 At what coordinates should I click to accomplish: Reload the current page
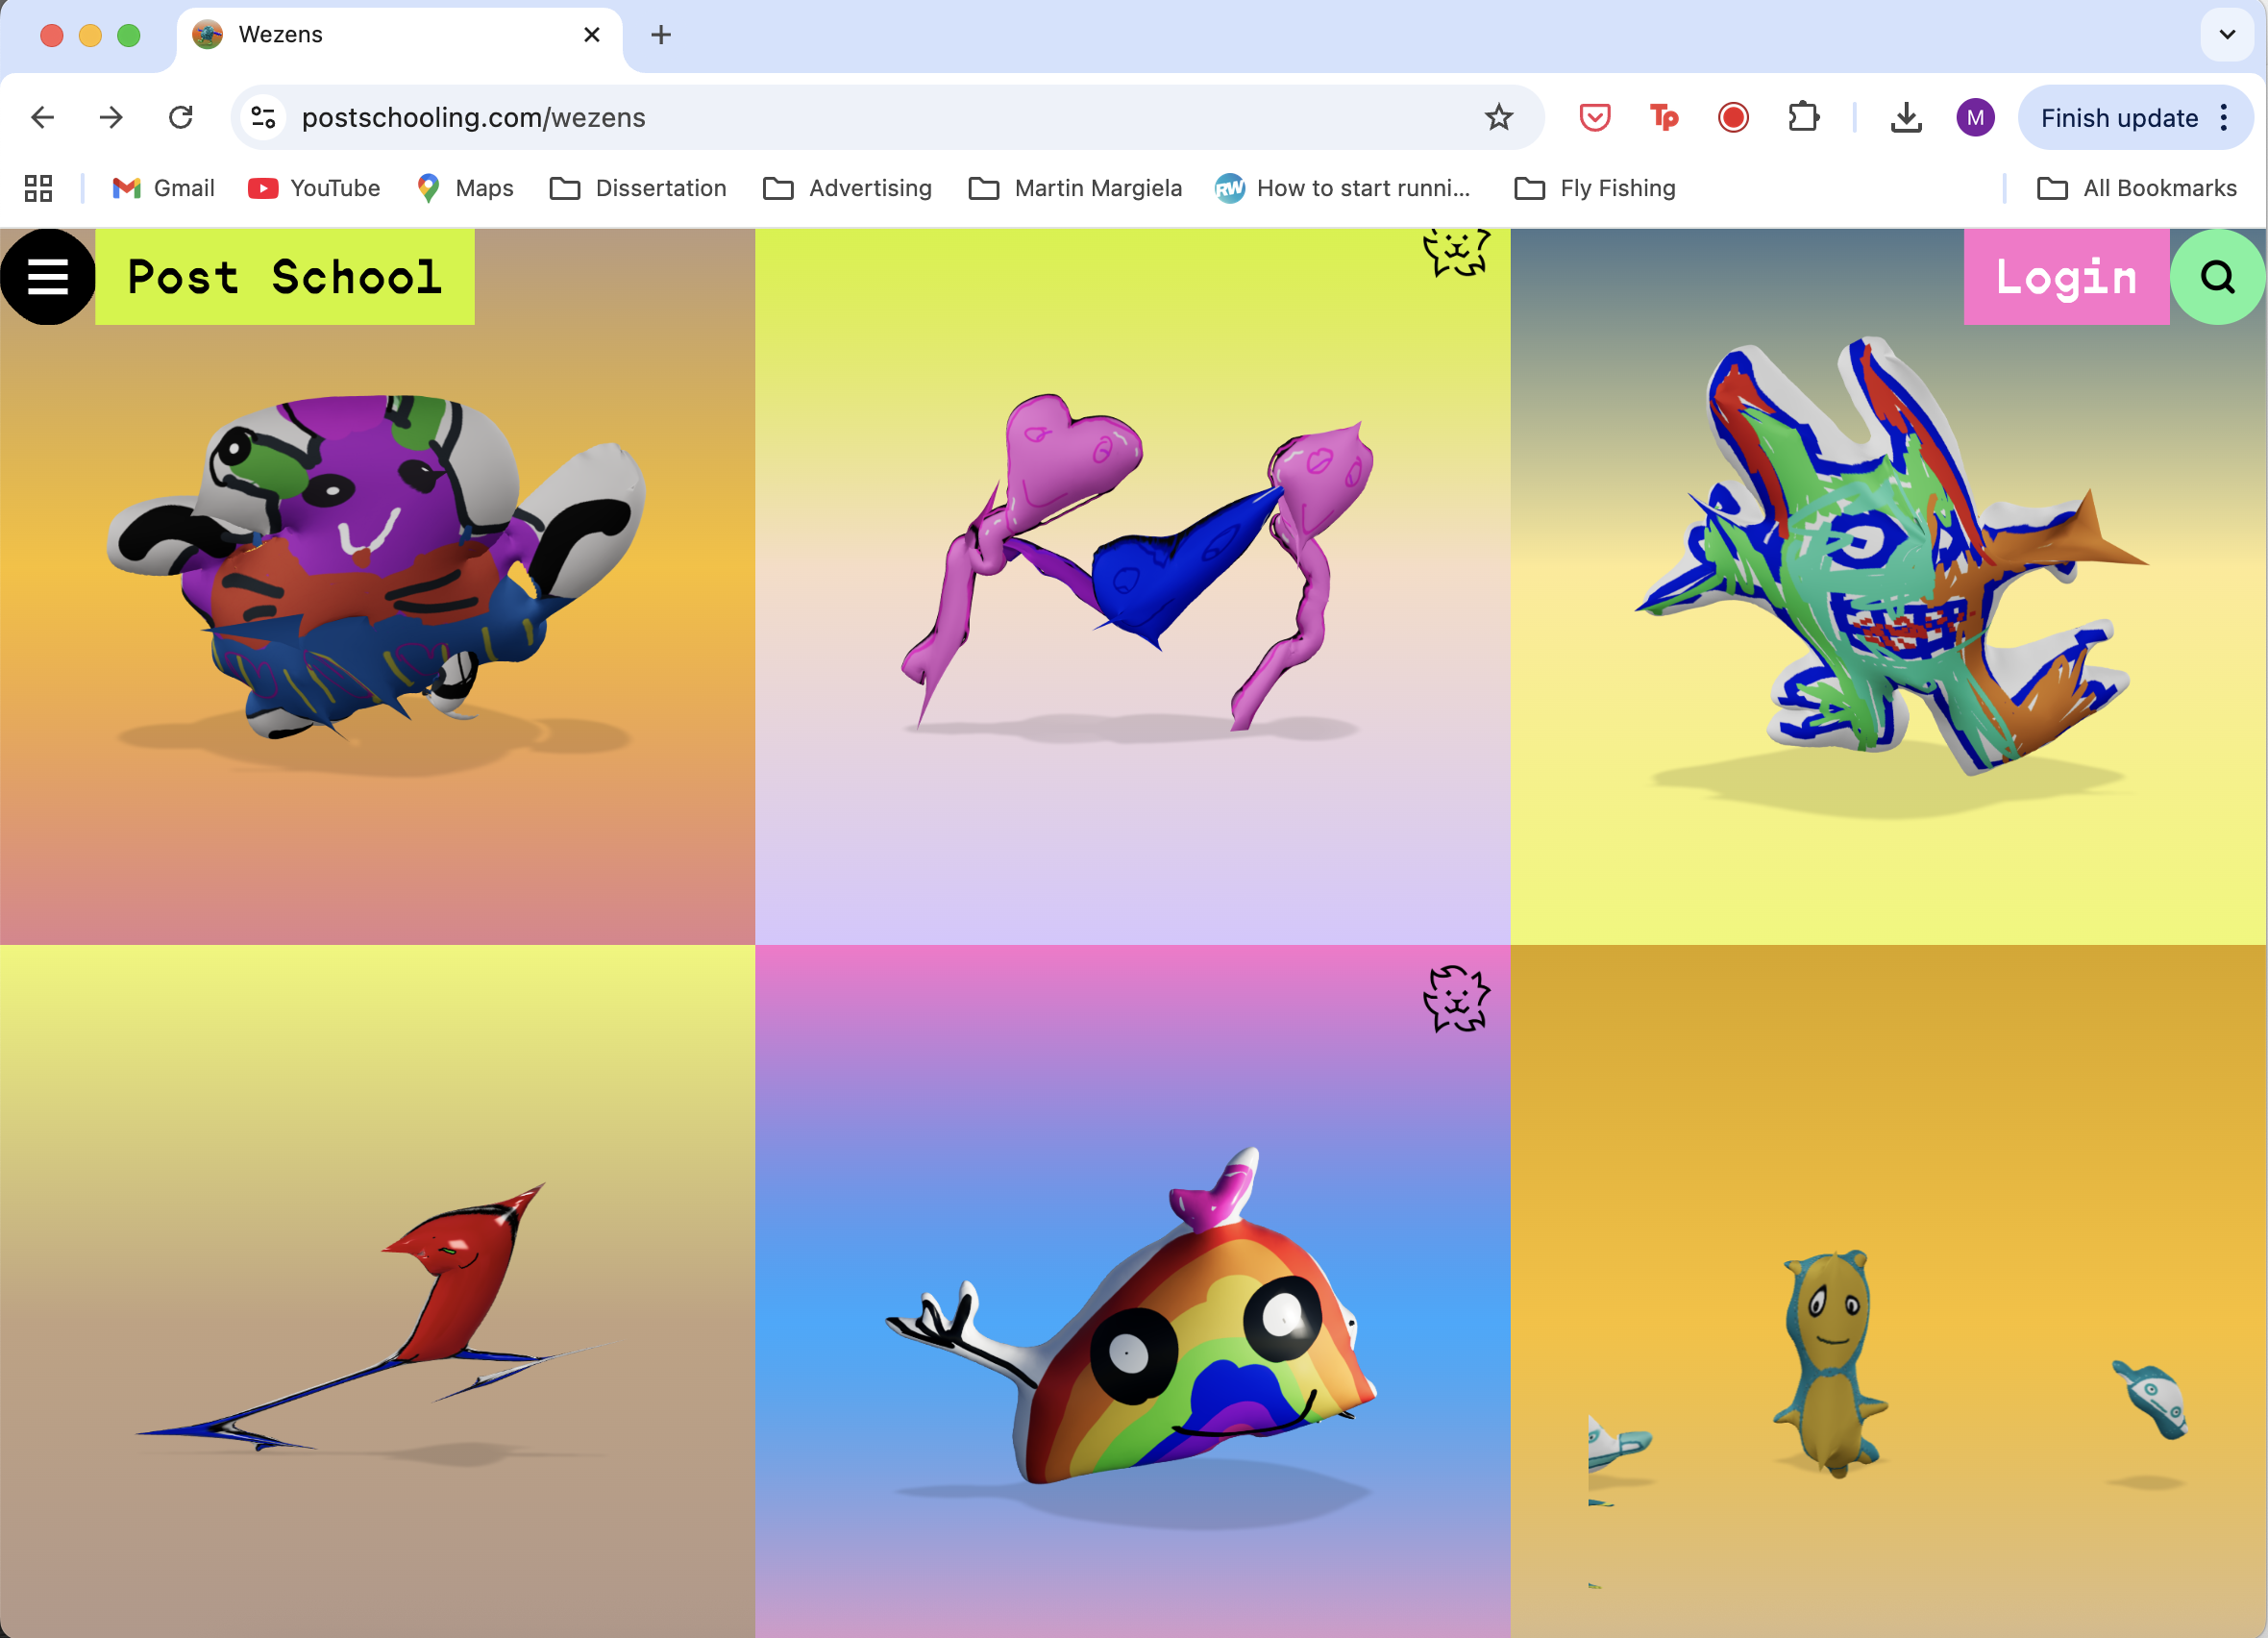(x=181, y=118)
